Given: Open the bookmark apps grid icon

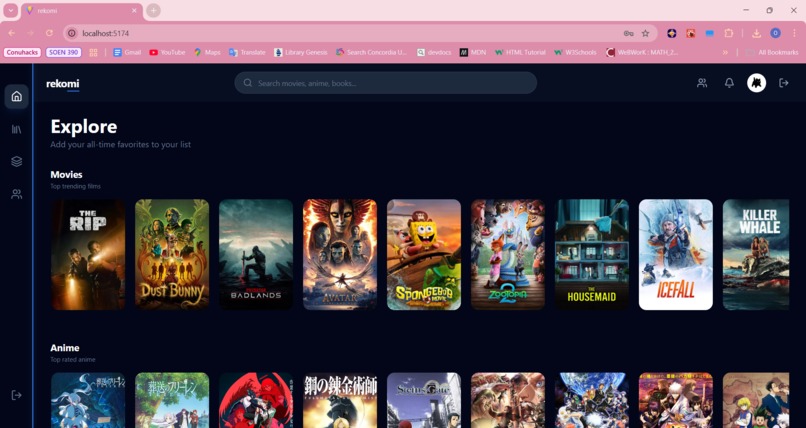Looking at the screenshot, I should [x=93, y=52].
